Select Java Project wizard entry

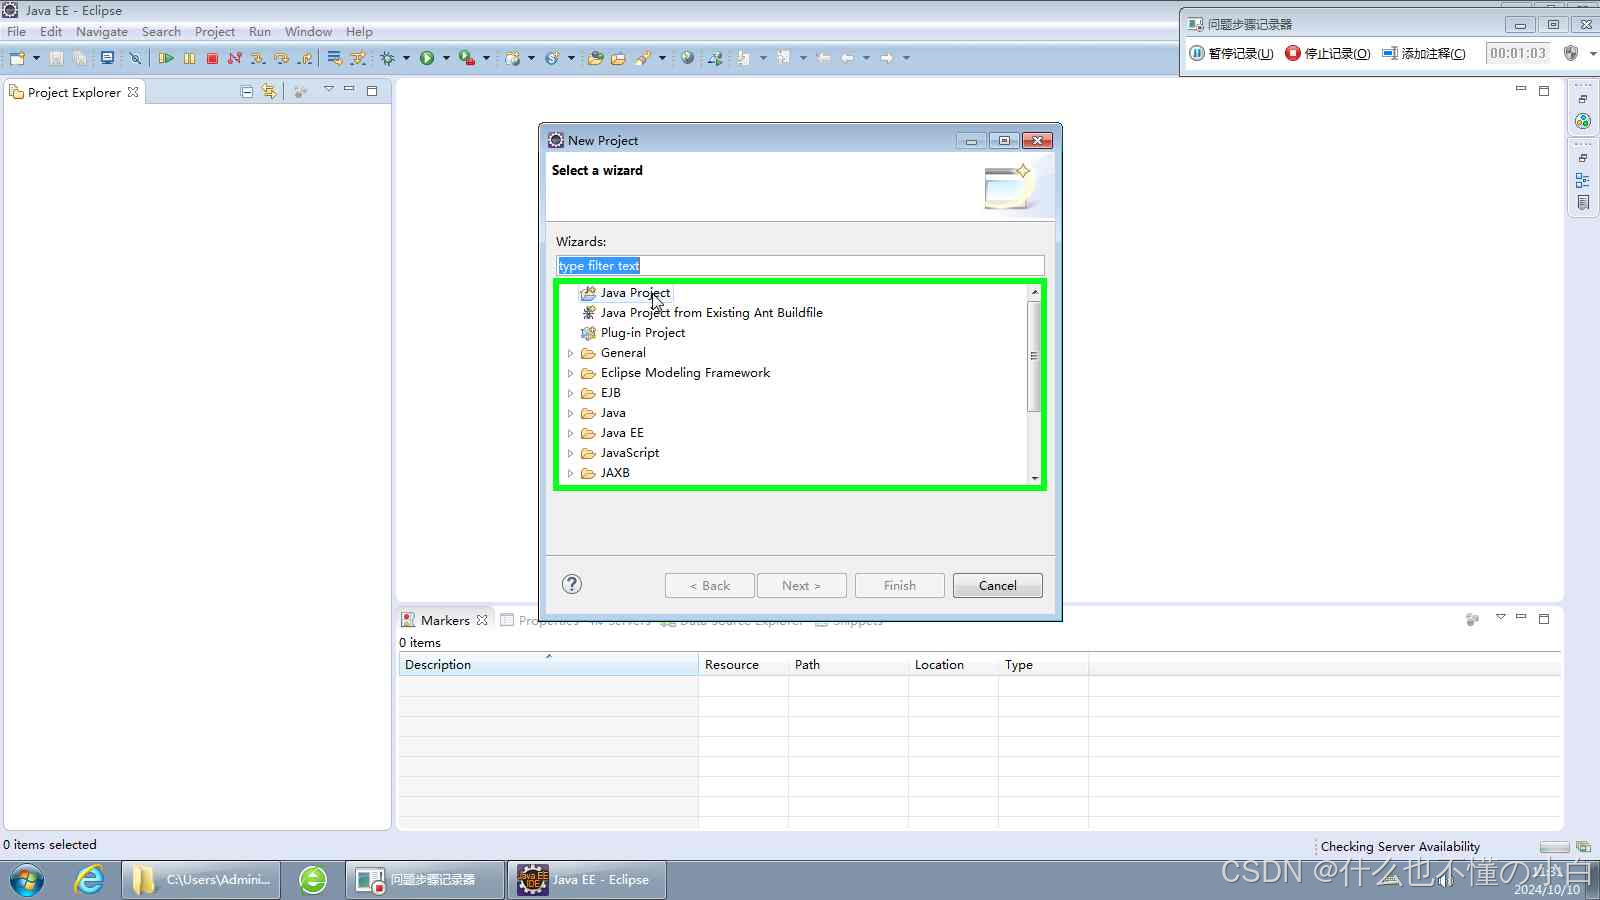click(635, 293)
